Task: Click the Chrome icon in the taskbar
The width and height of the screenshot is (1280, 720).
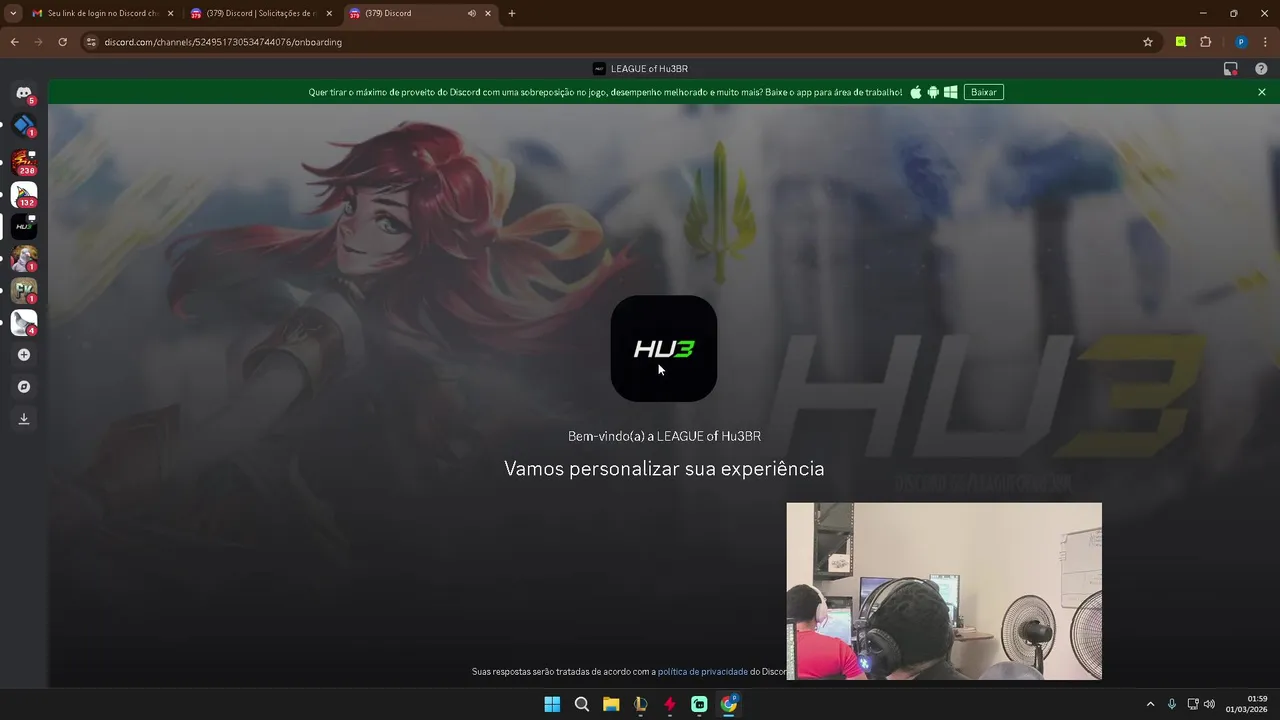Action: pyautogui.click(x=729, y=704)
